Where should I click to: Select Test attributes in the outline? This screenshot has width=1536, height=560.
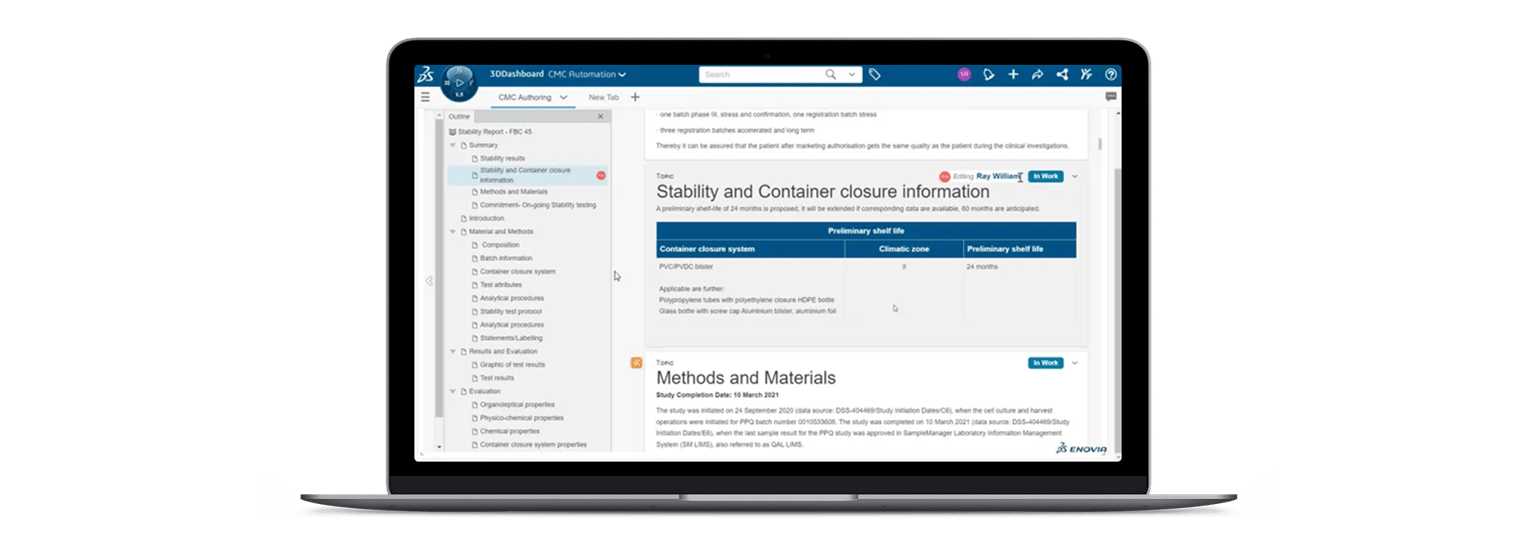pyautogui.click(x=501, y=285)
